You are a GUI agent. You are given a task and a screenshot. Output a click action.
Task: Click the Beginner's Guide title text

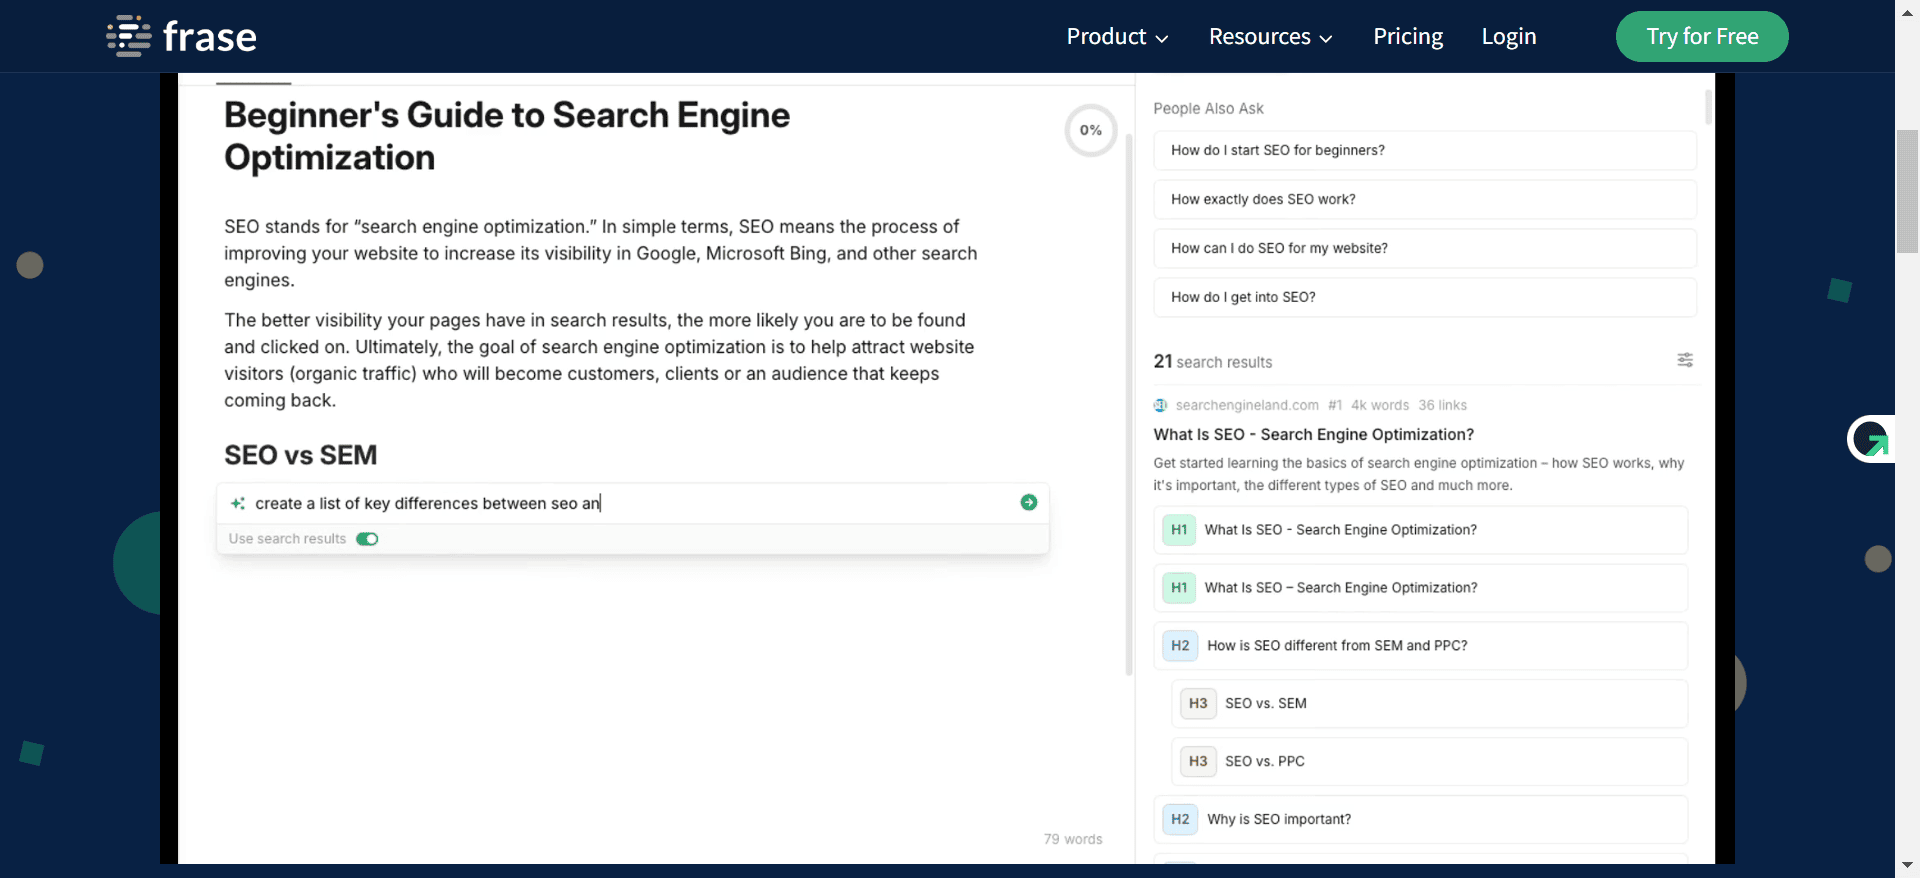click(507, 136)
